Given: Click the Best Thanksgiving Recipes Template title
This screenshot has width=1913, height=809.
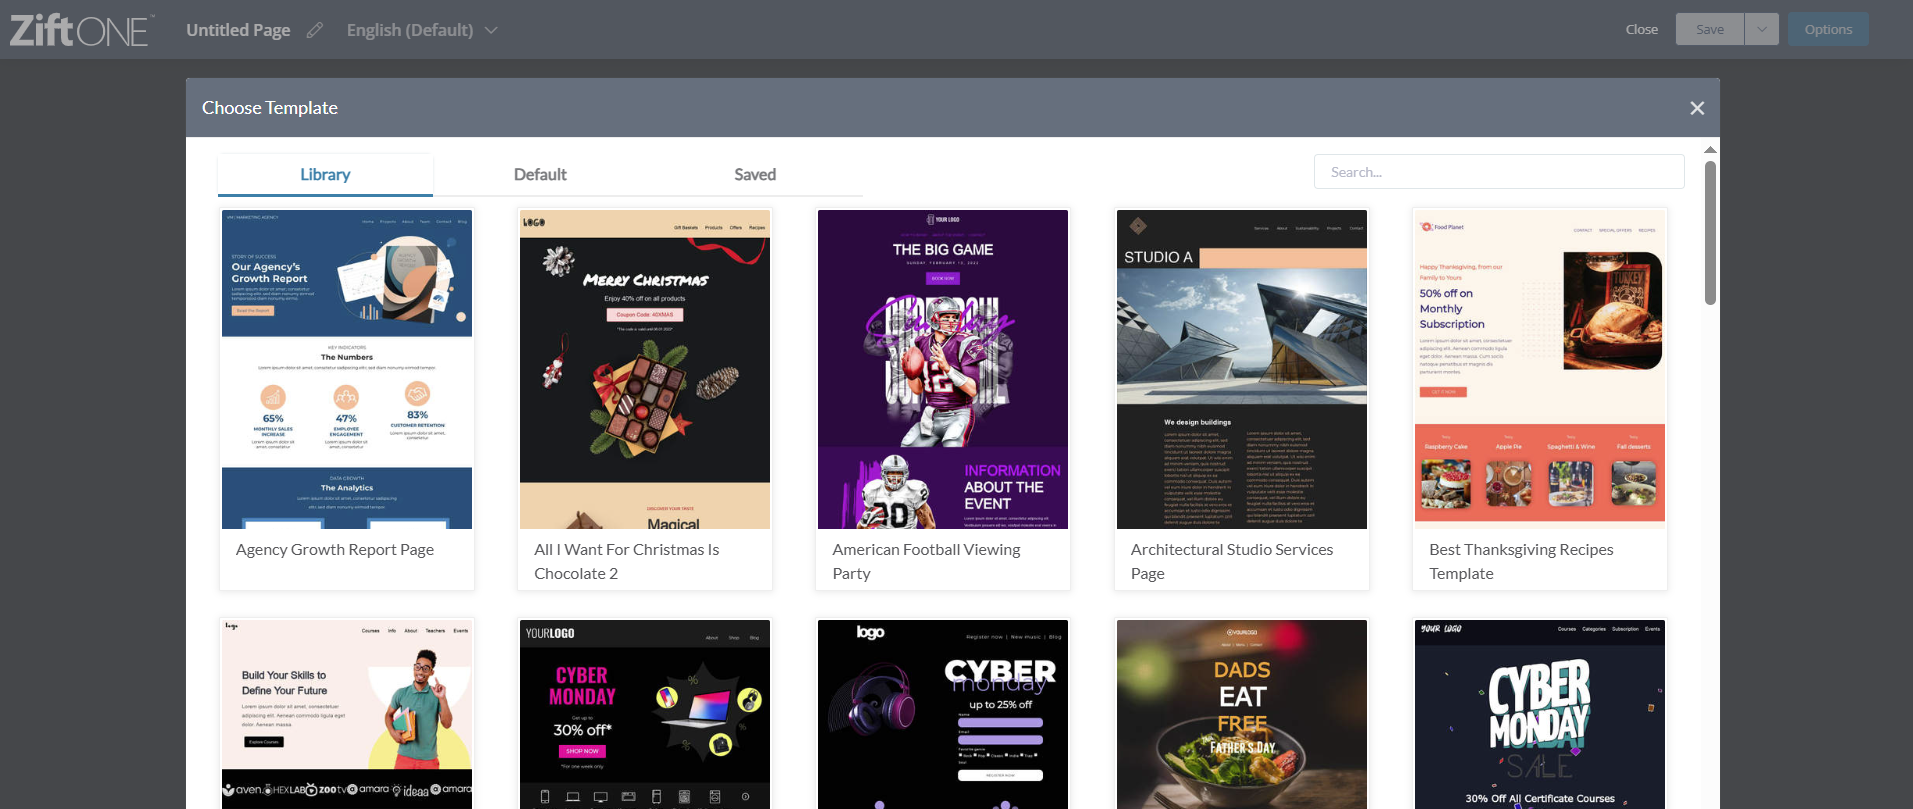Looking at the screenshot, I should point(1521,562).
